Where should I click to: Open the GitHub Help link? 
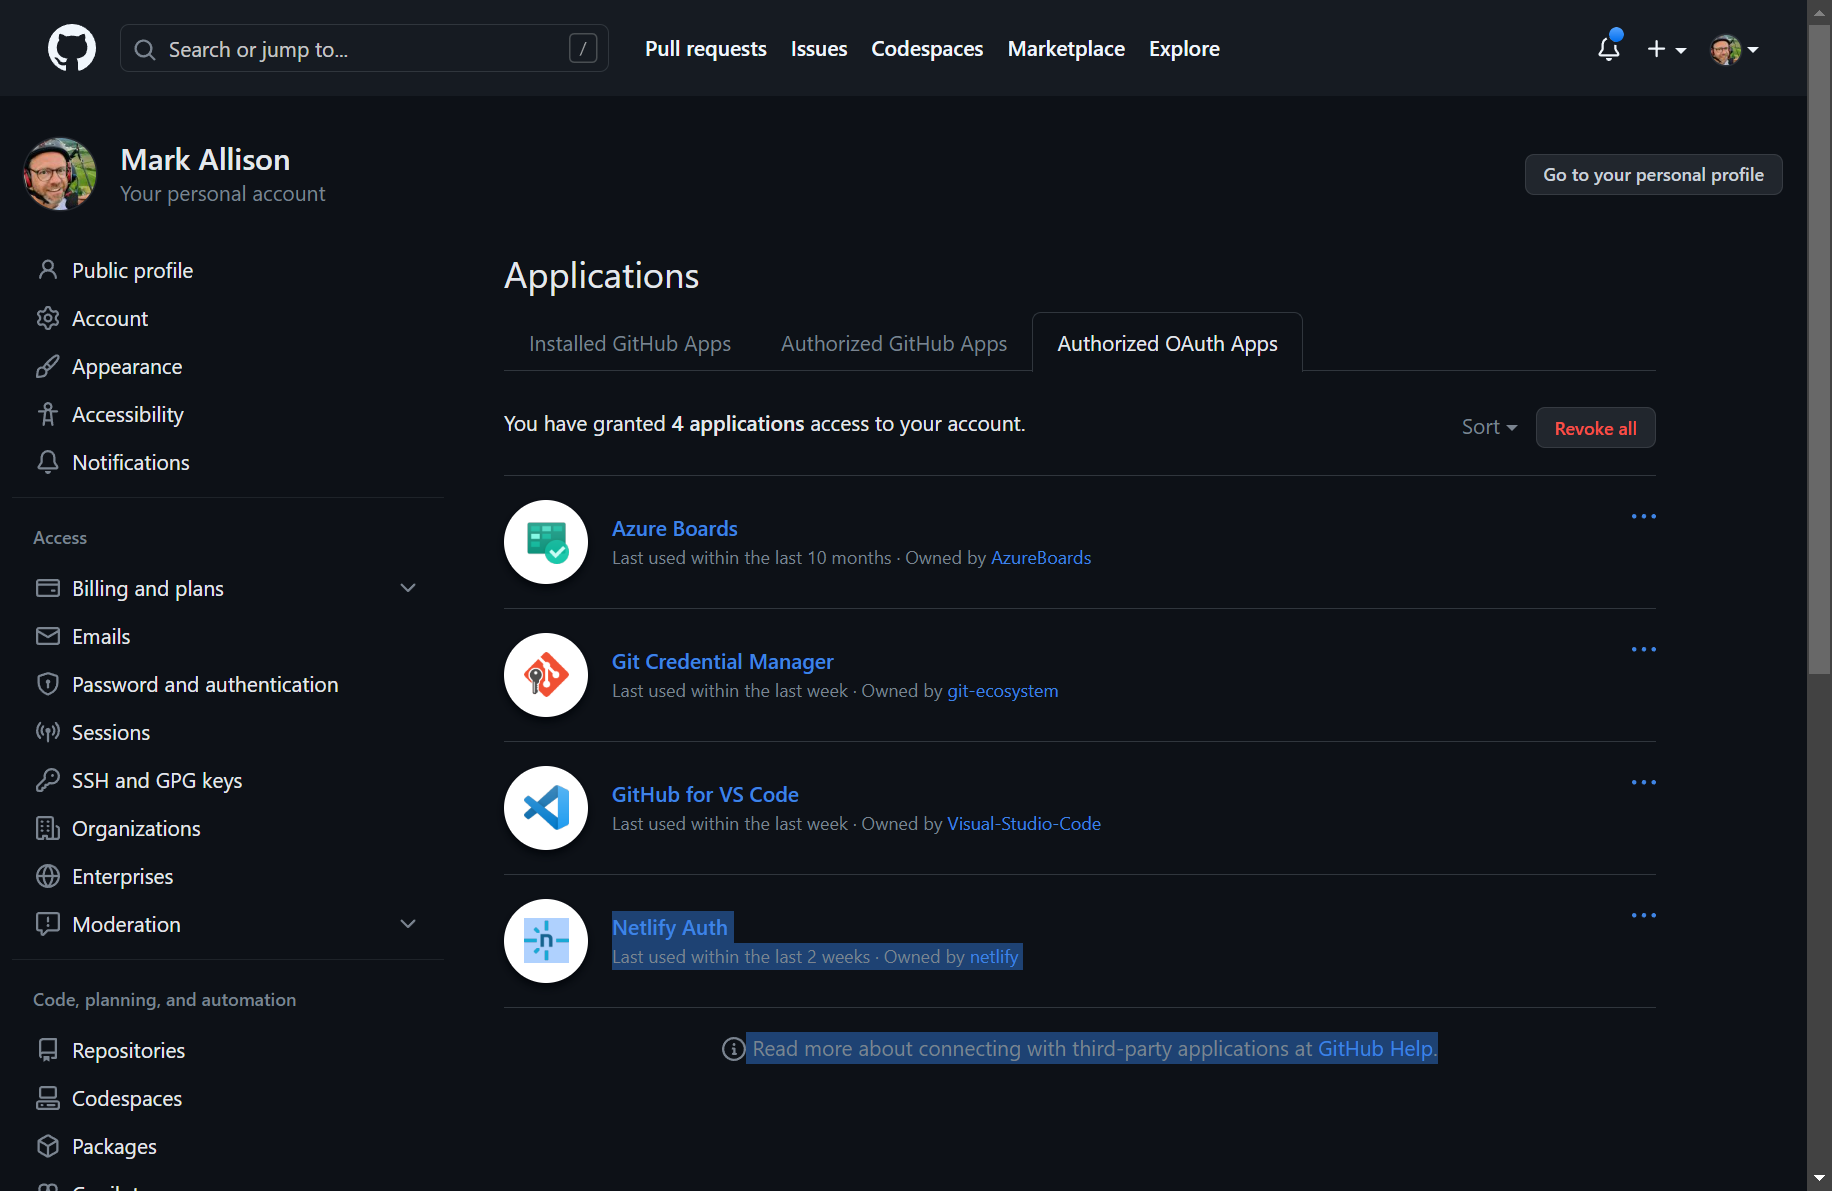click(1375, 1048)
